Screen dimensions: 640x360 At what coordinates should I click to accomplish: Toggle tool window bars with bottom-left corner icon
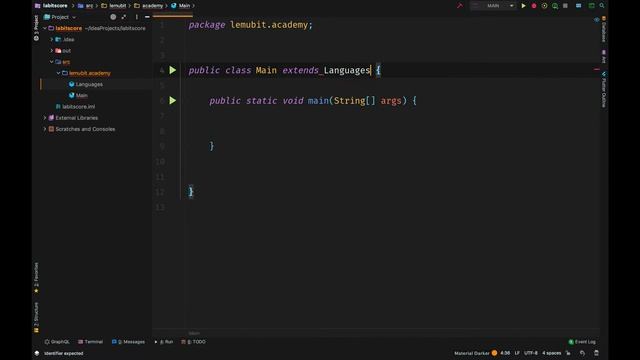[x=37, y=353]
